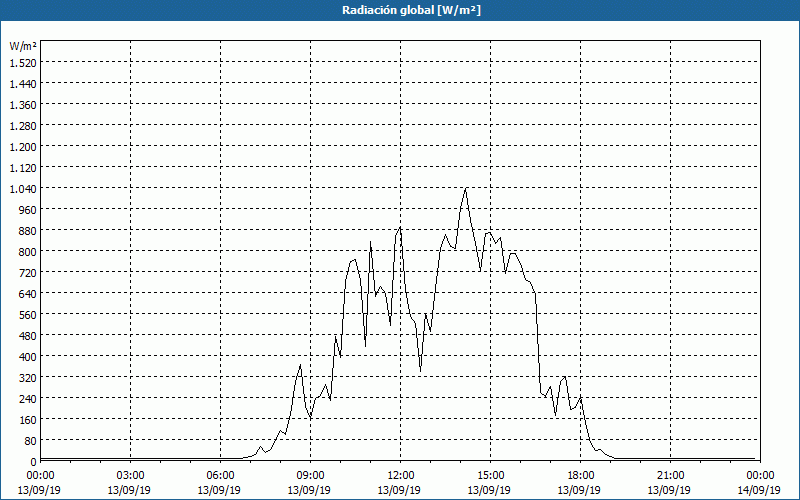The image size is (800, 500).
Task: Click the 960 y-axis label
Action: coord(28,210)
